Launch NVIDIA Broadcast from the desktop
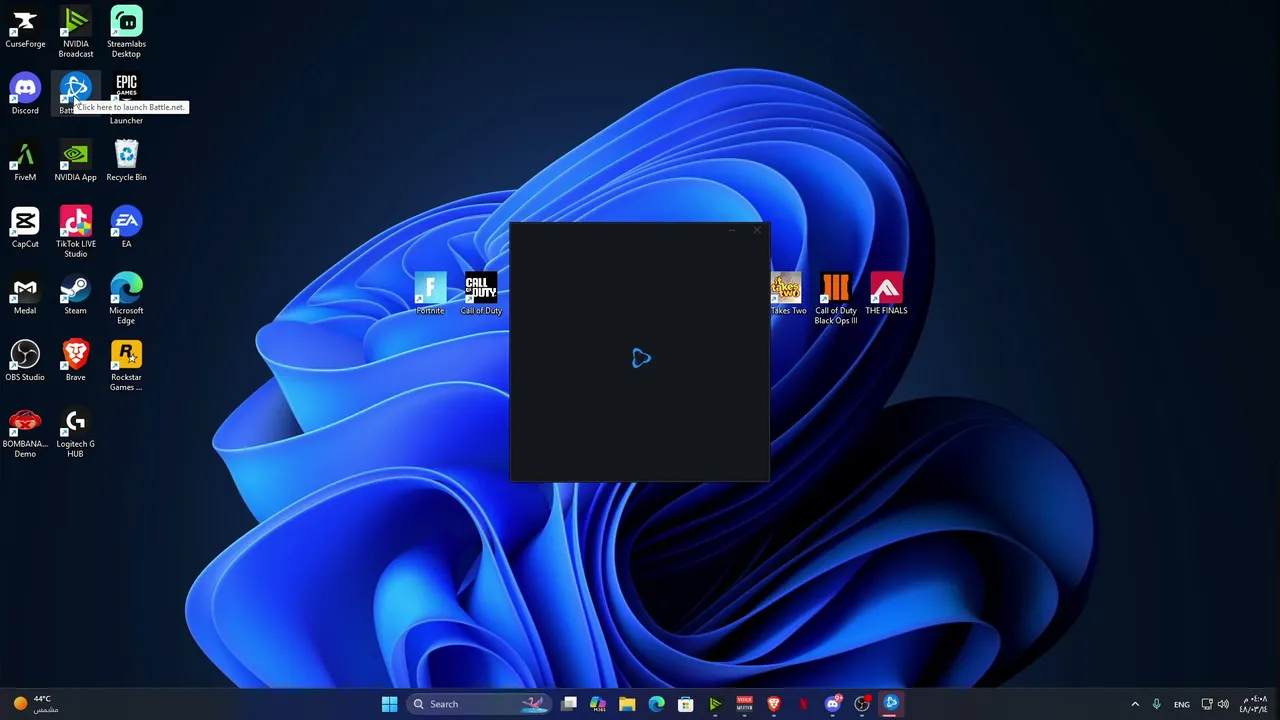This screenshot has height=720, width=1280. (75, 32)
